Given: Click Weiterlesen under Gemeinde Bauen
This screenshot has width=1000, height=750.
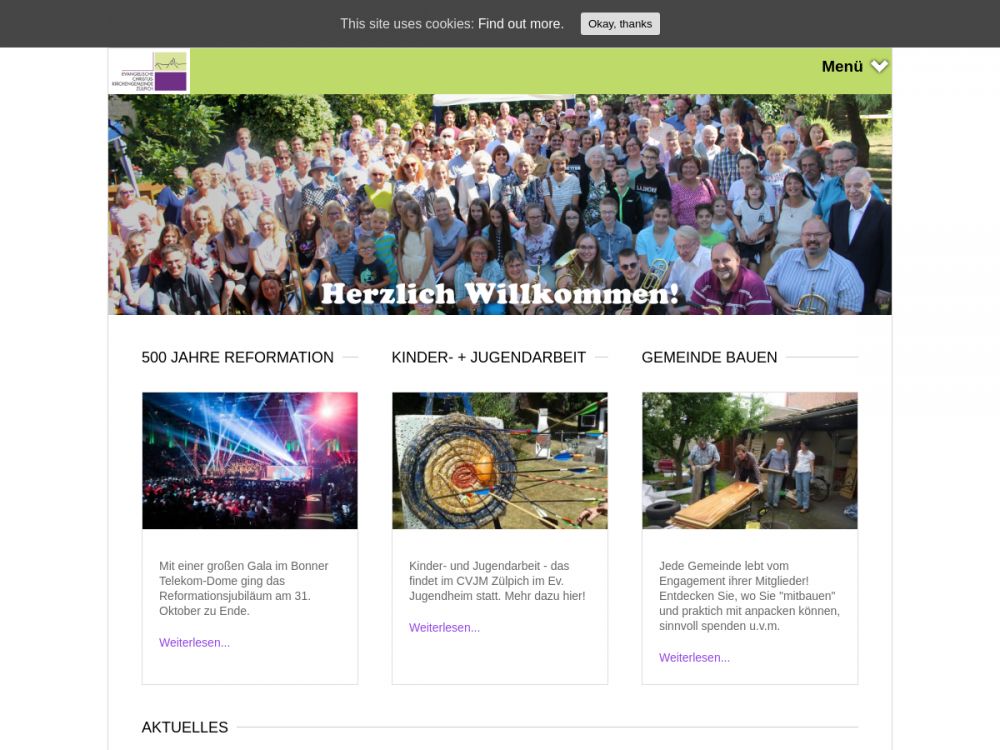Looking at the screenshot, I should pos(695,658).
